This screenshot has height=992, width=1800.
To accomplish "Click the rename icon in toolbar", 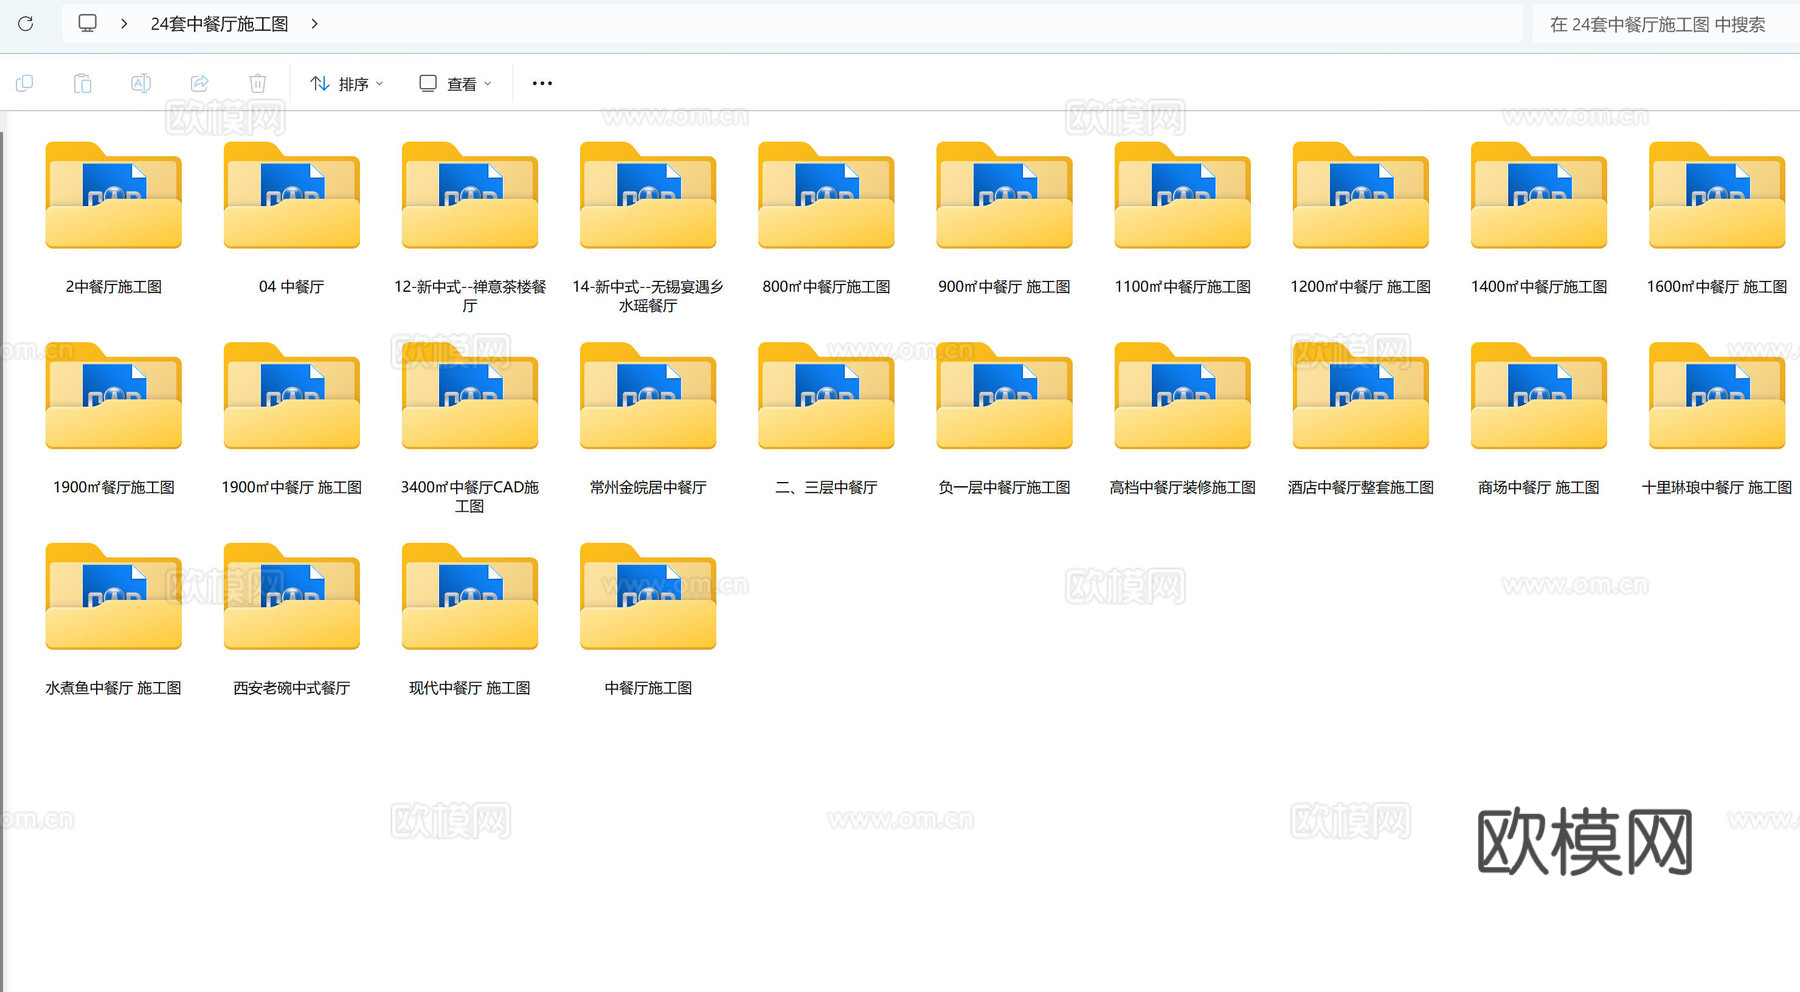I will tap(141, 83).
